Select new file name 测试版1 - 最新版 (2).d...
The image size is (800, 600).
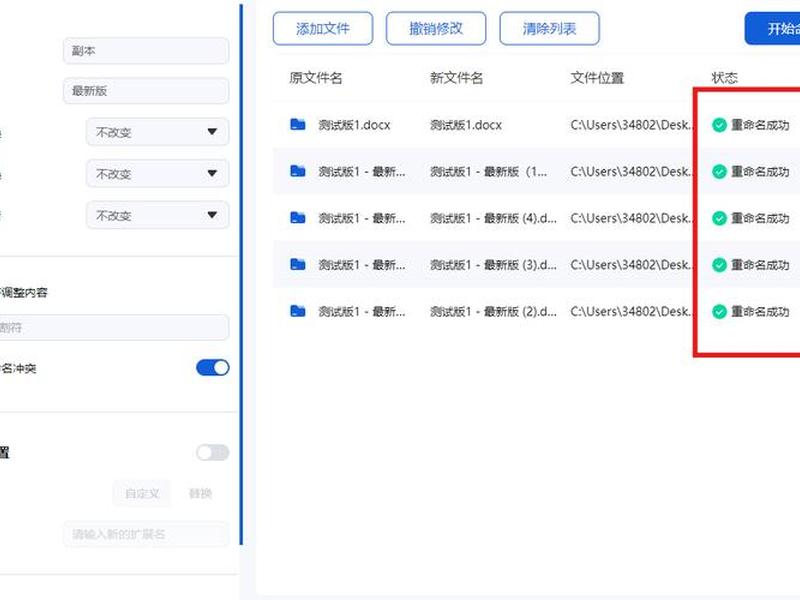(x=493, y=312)
